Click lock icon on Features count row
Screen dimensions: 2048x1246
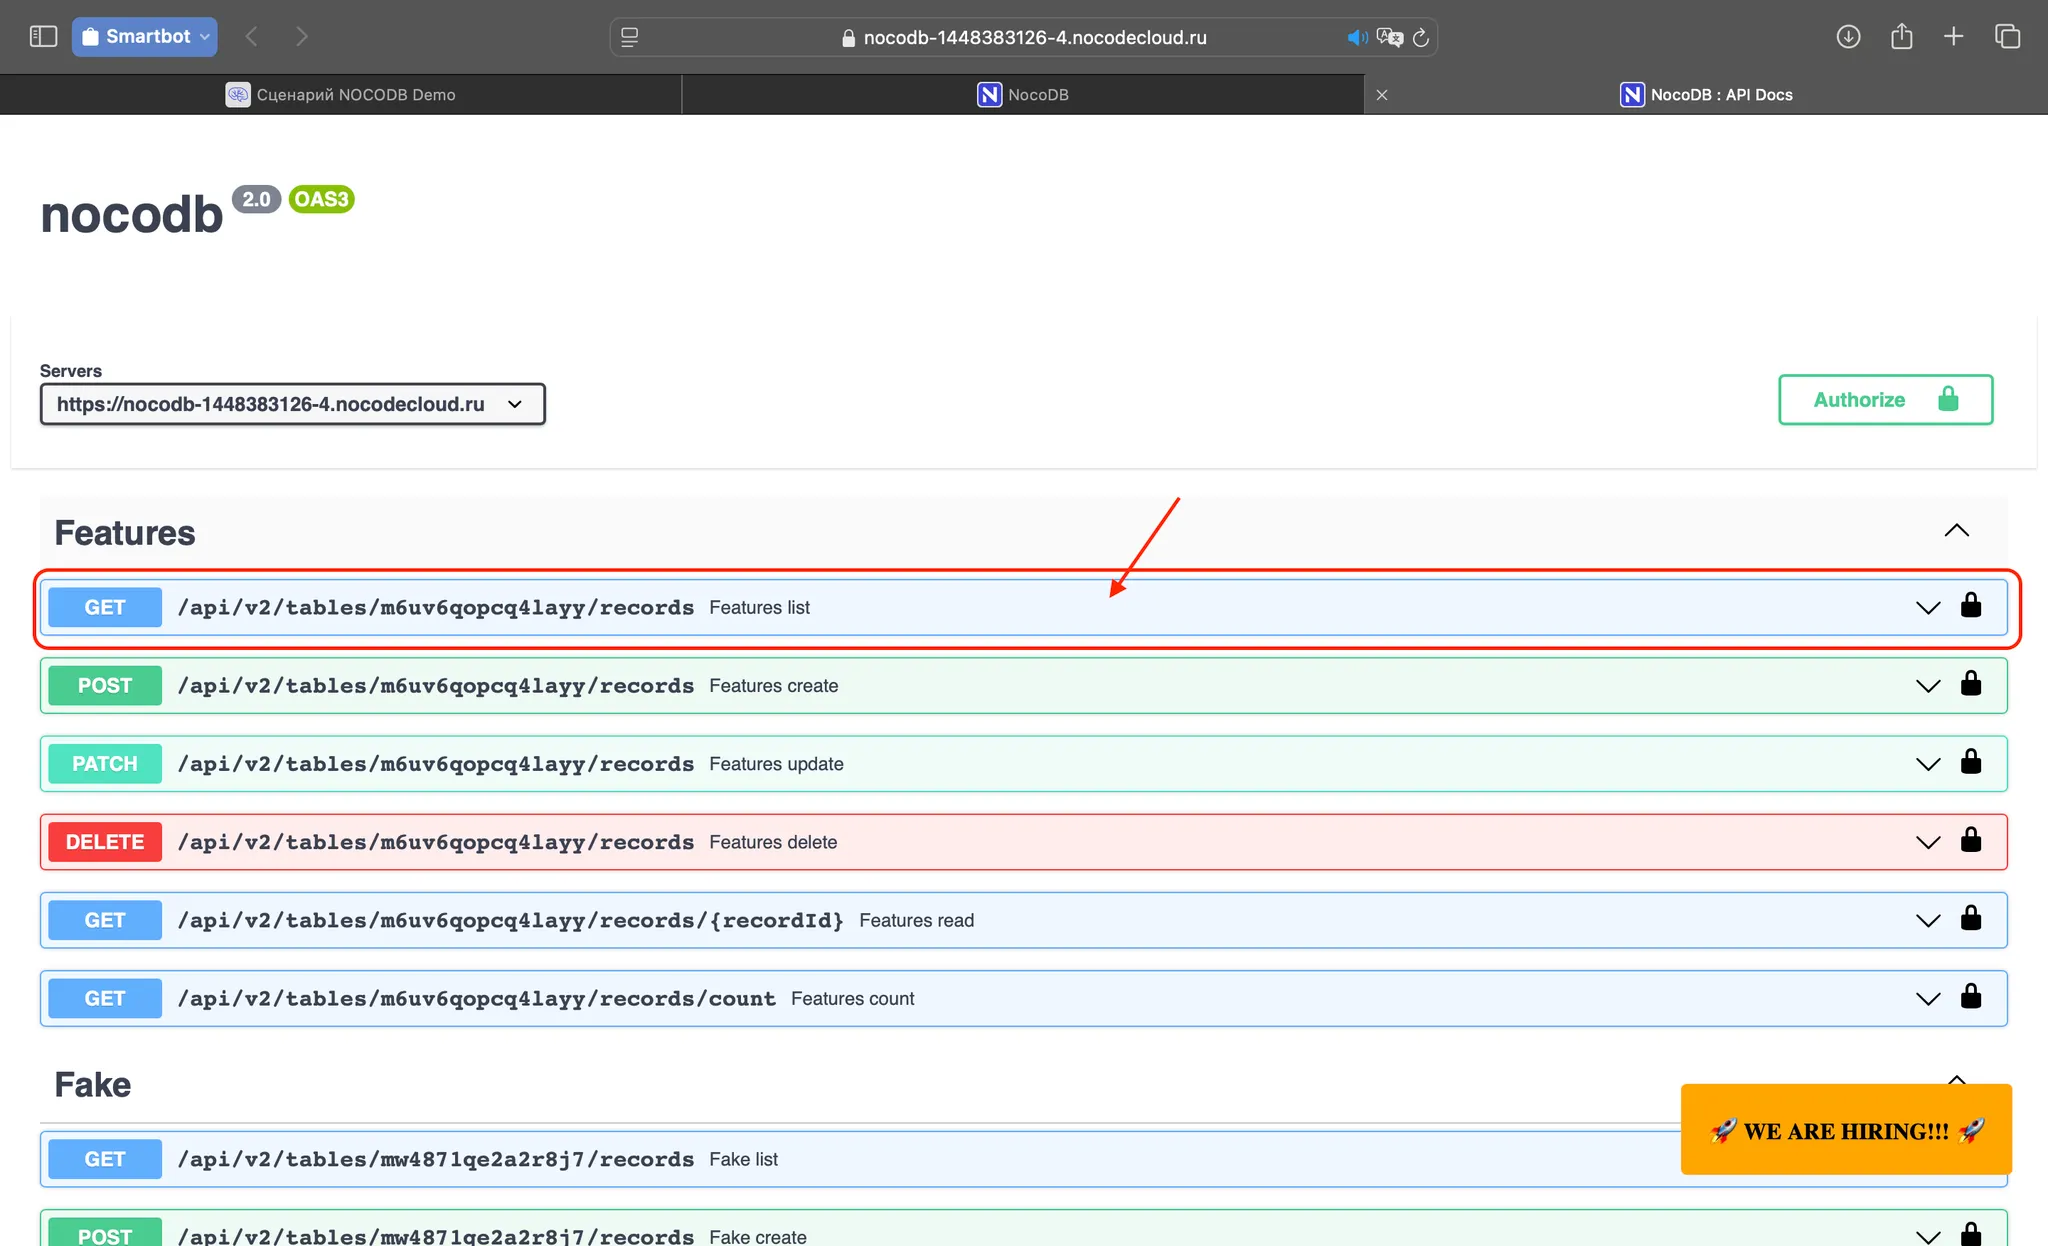pyautogui.click(x=1970, y=997)
